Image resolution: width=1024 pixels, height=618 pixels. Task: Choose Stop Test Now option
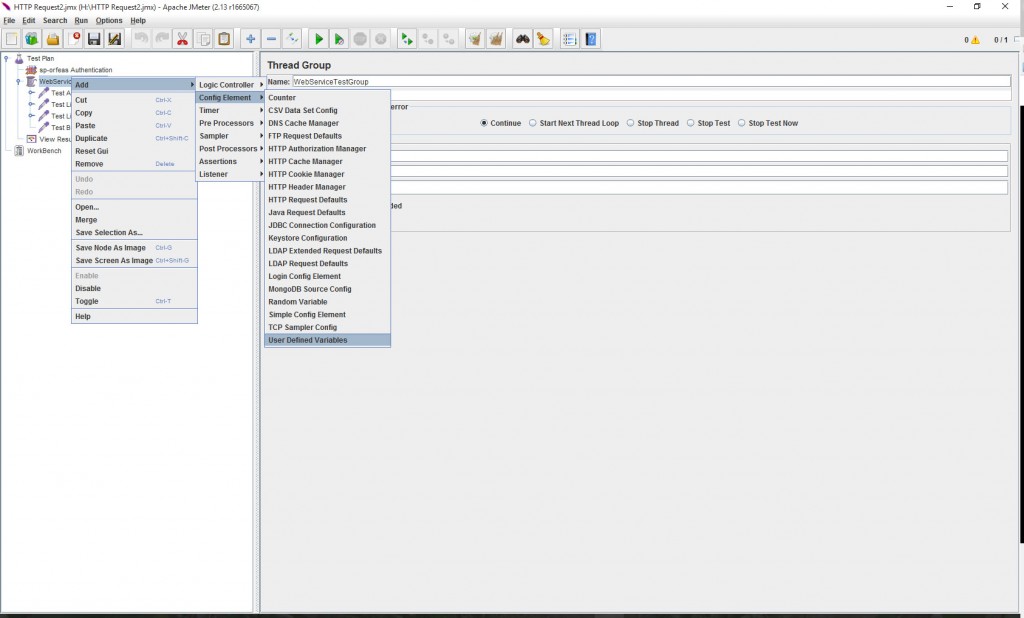pos(744,123)
